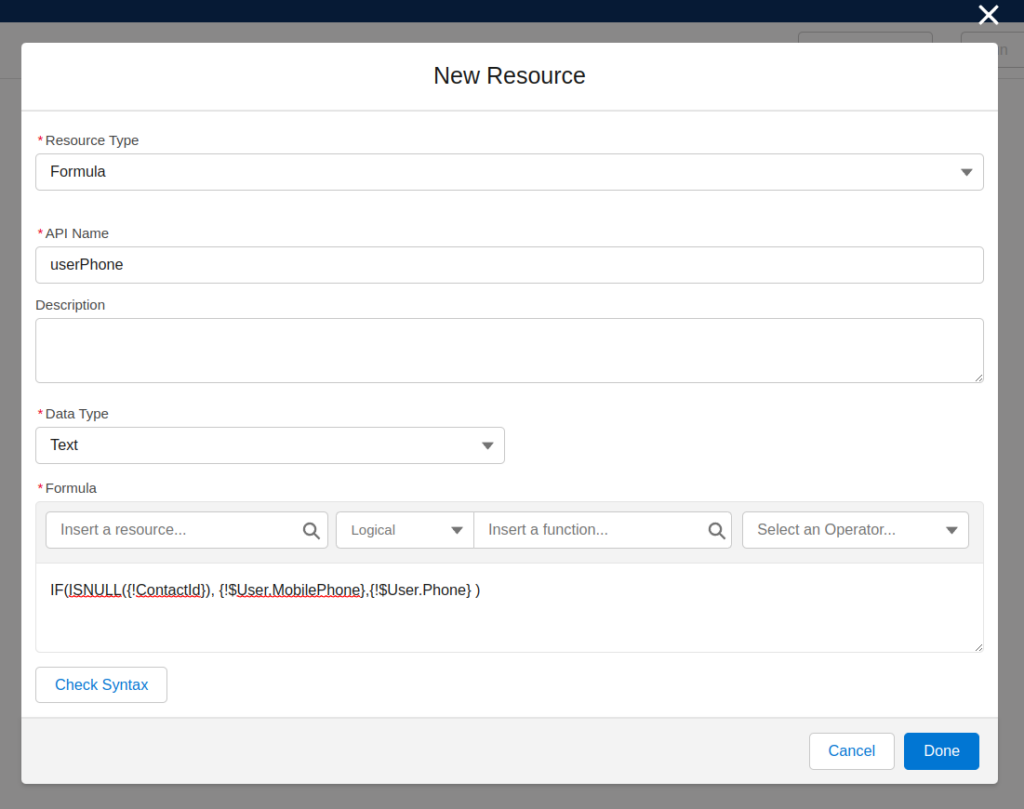Click empty space inside the formula editor
Screen dimensions: 1024x809
tap(509, 625)
